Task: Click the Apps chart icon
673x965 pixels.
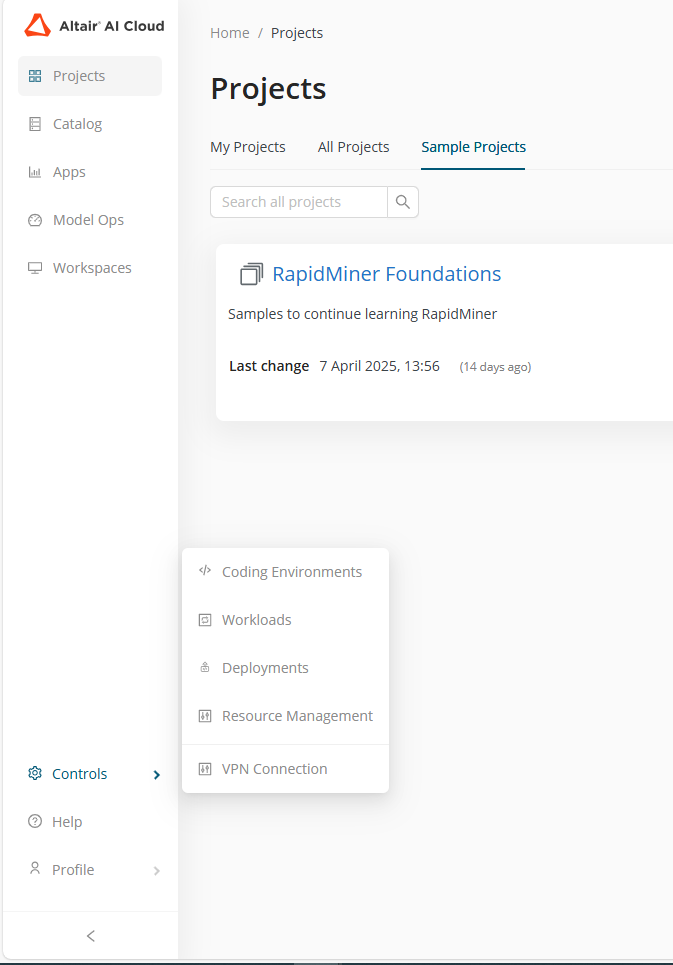Action: pyautogui.click(x=35, y=172)
